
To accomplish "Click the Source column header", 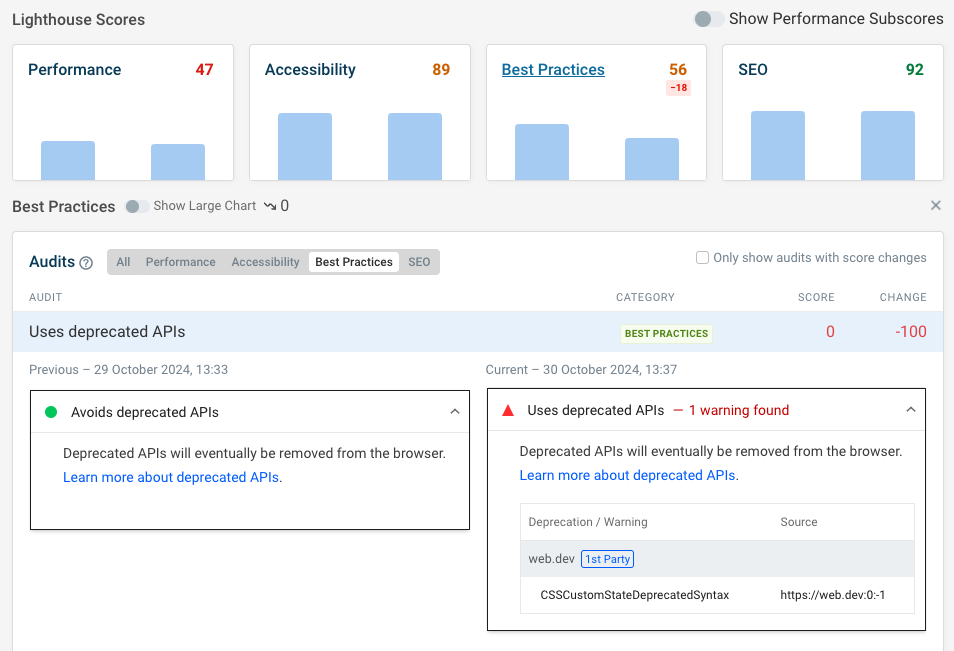I will coord(799,522).
